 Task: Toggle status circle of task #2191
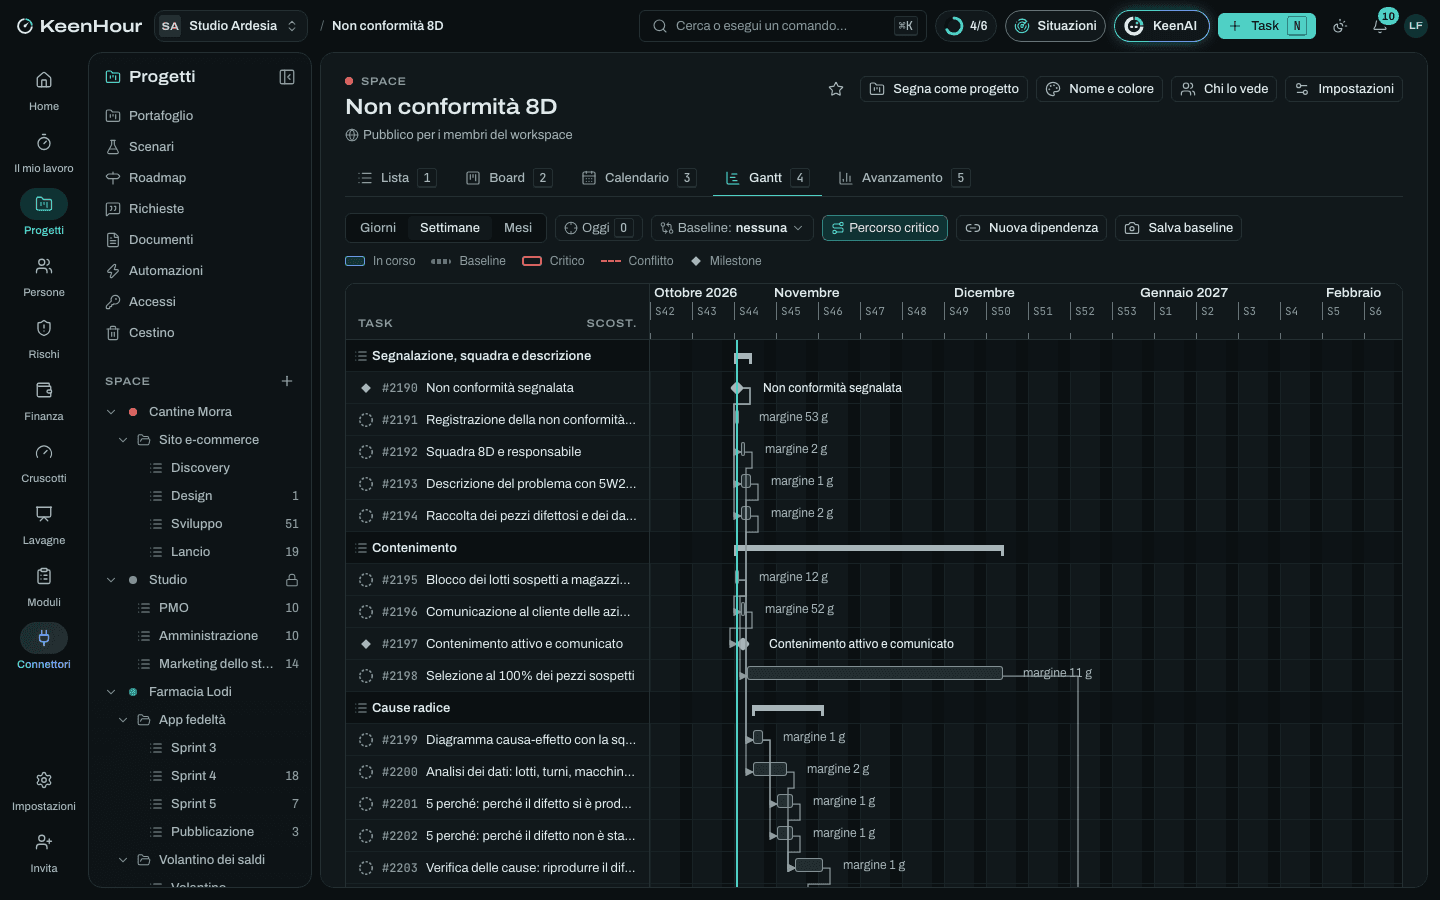coord(366,420)
